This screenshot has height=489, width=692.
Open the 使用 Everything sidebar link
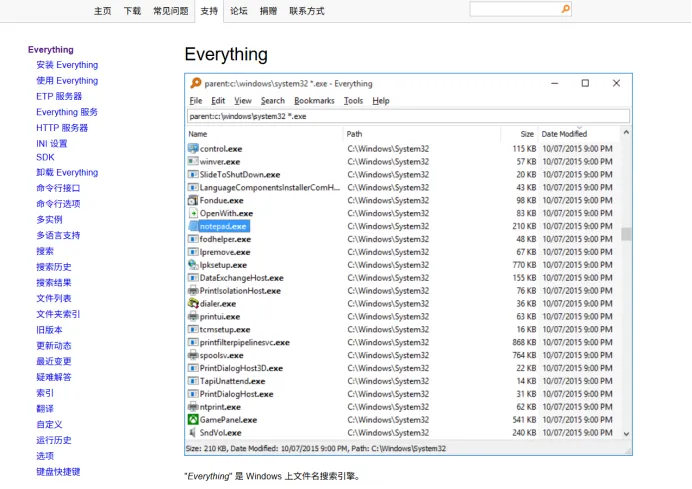[67, 81]
